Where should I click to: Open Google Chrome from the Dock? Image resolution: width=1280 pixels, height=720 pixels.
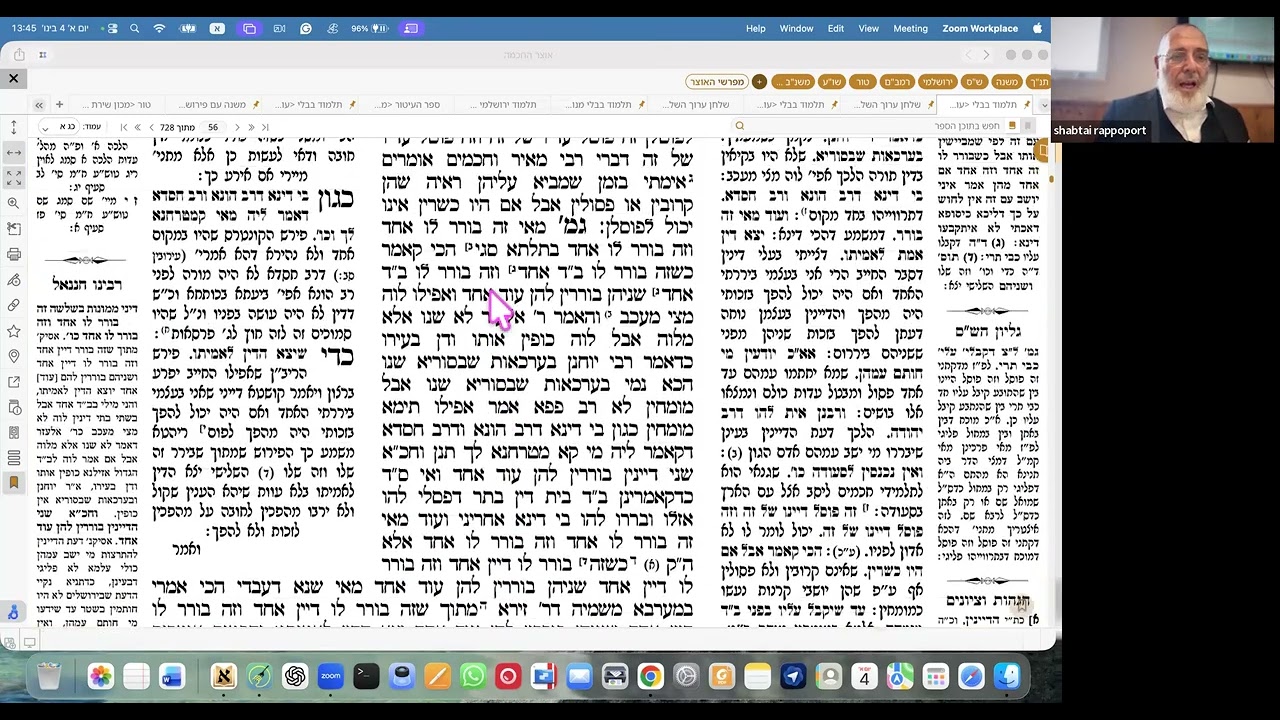[x=650, y=677]
